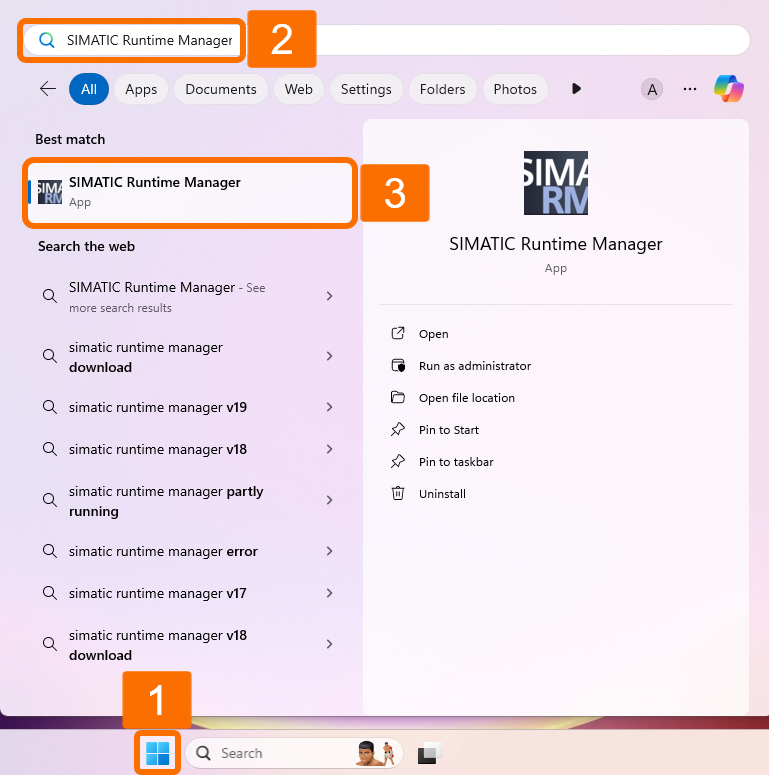Expand chevron for 'partly running' suggestion
The width and height of the screenshot is (769, 775).
point(329,500)
